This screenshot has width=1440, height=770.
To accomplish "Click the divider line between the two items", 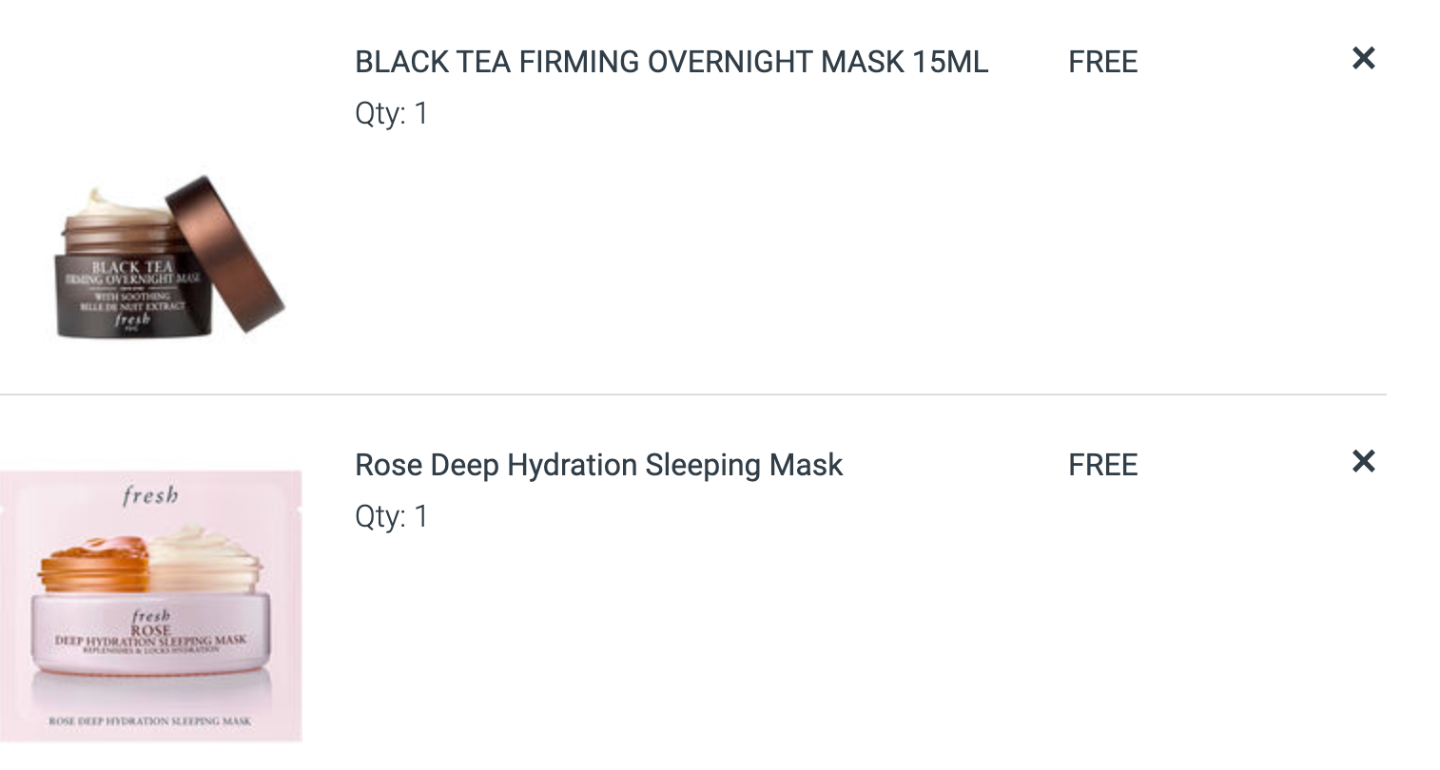I will pos(693,394).
